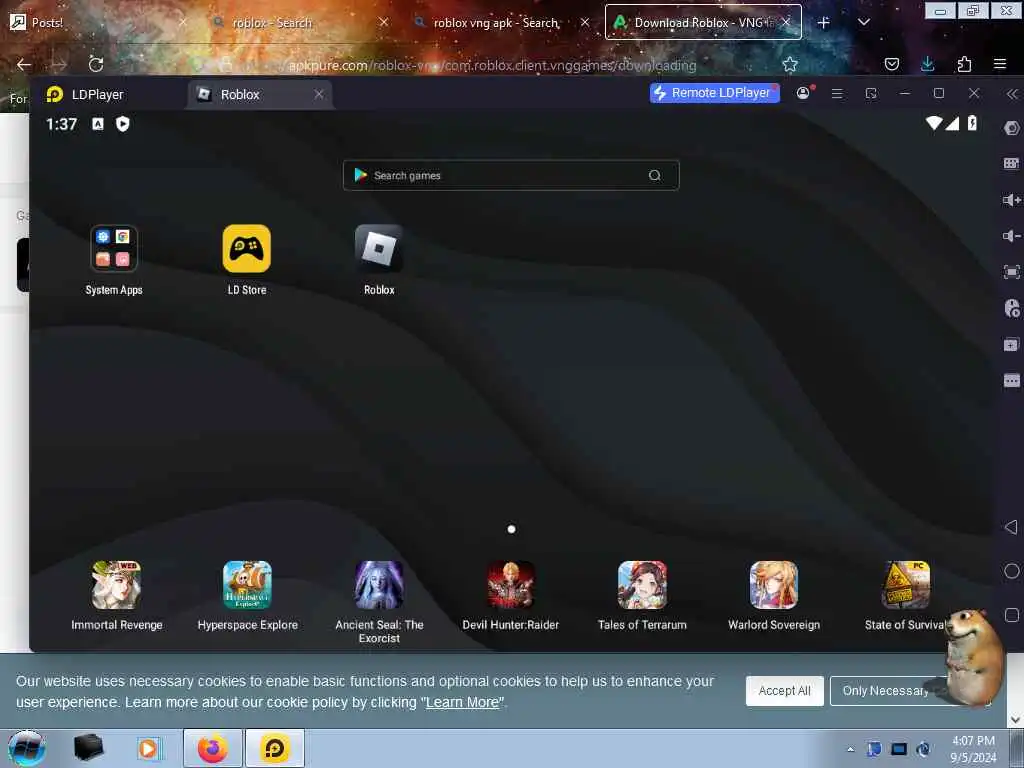Screen dimensions: 1024x768
Task: Open the System Apps folder
Action: tap(114, 249)
